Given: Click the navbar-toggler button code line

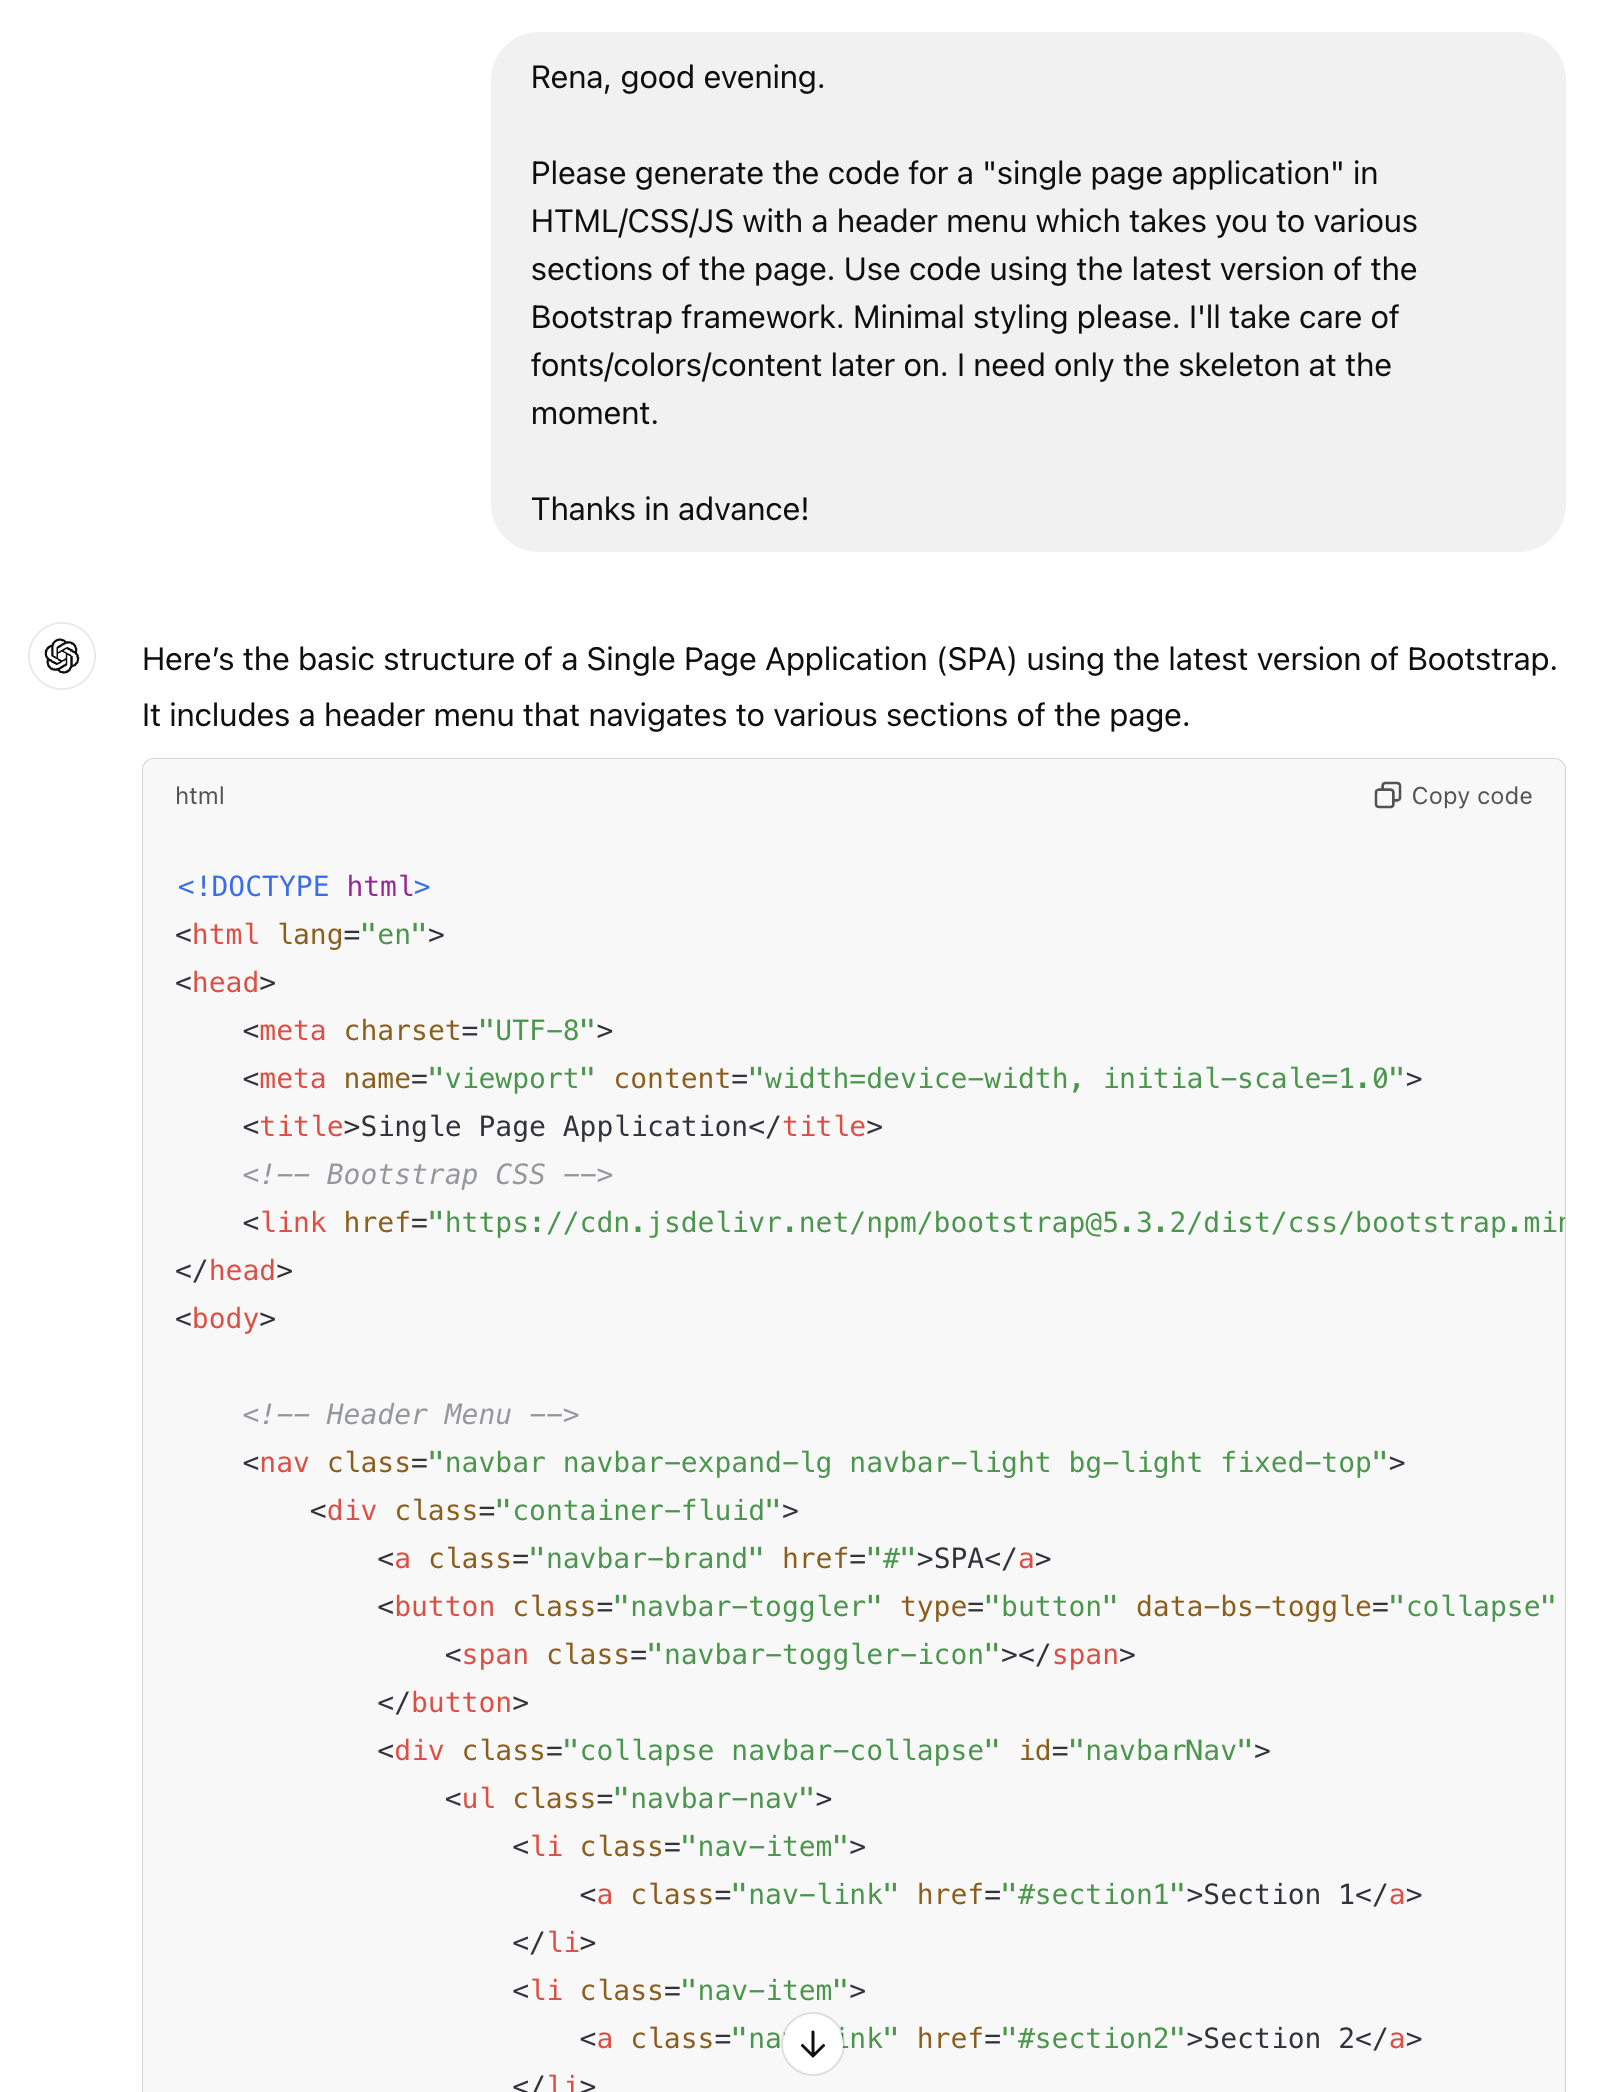Looking at the screenshot, I should tap(965, 1607).
